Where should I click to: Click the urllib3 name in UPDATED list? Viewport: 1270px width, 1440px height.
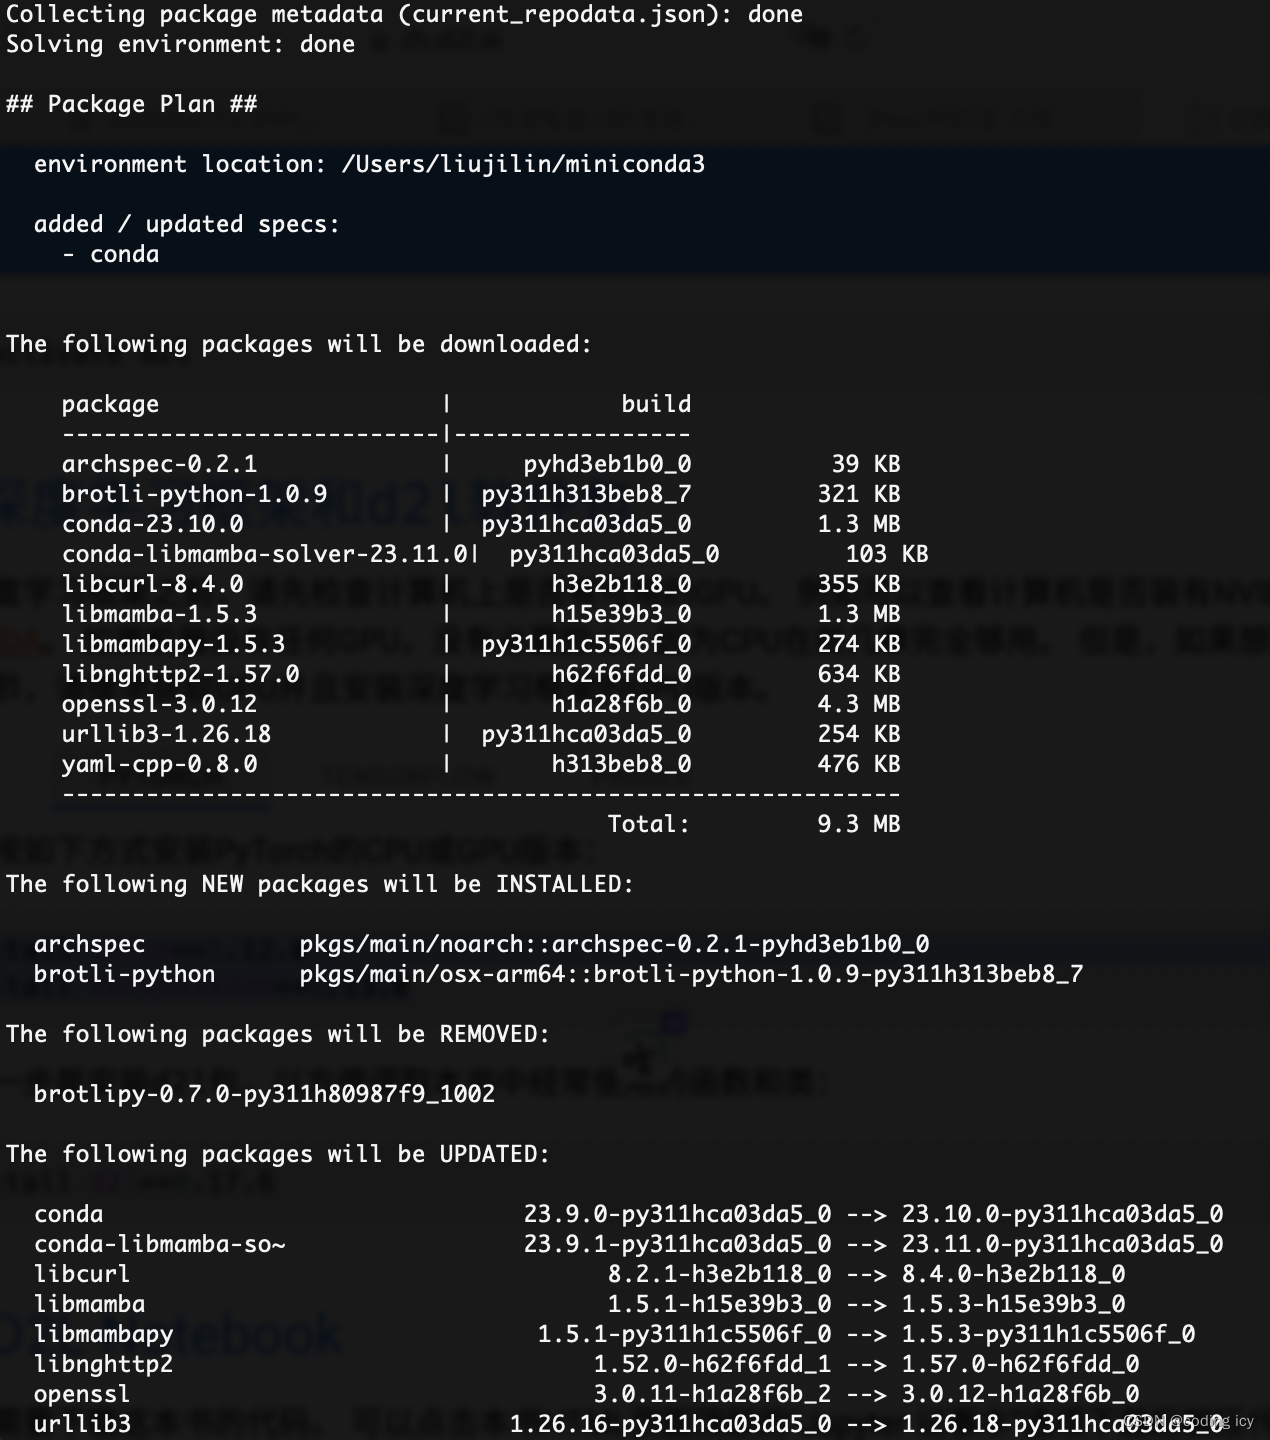pos(82,1425)
